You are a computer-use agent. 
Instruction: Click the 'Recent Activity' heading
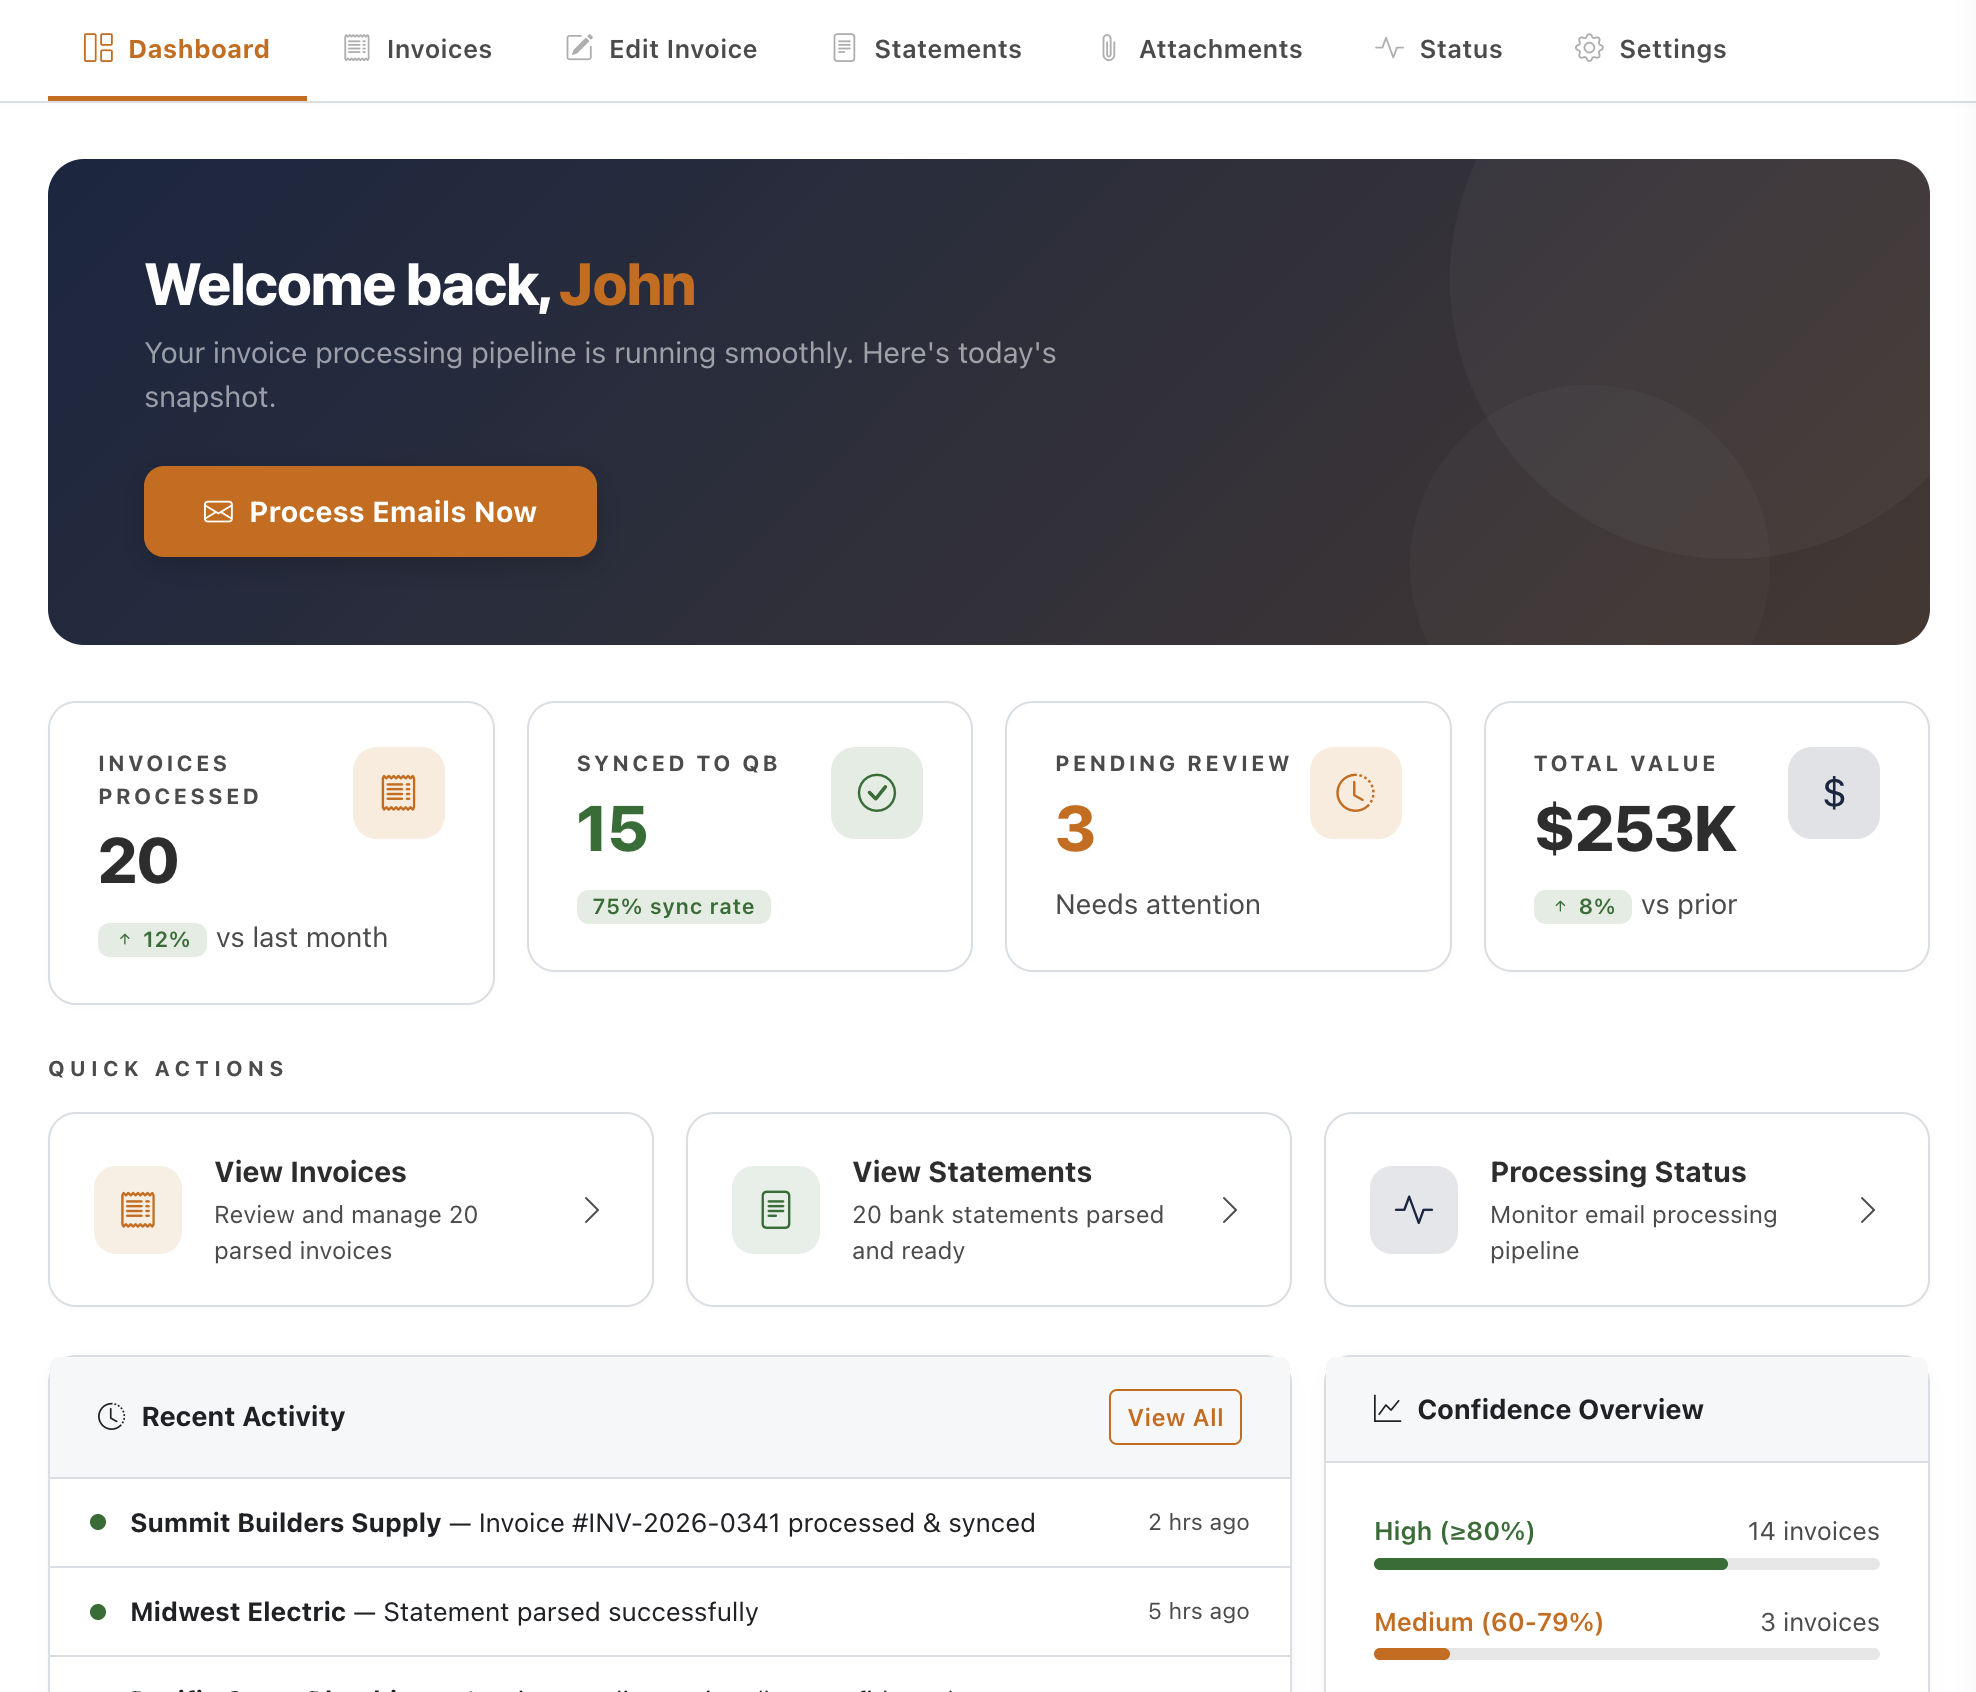click(x=243, y=1416)
